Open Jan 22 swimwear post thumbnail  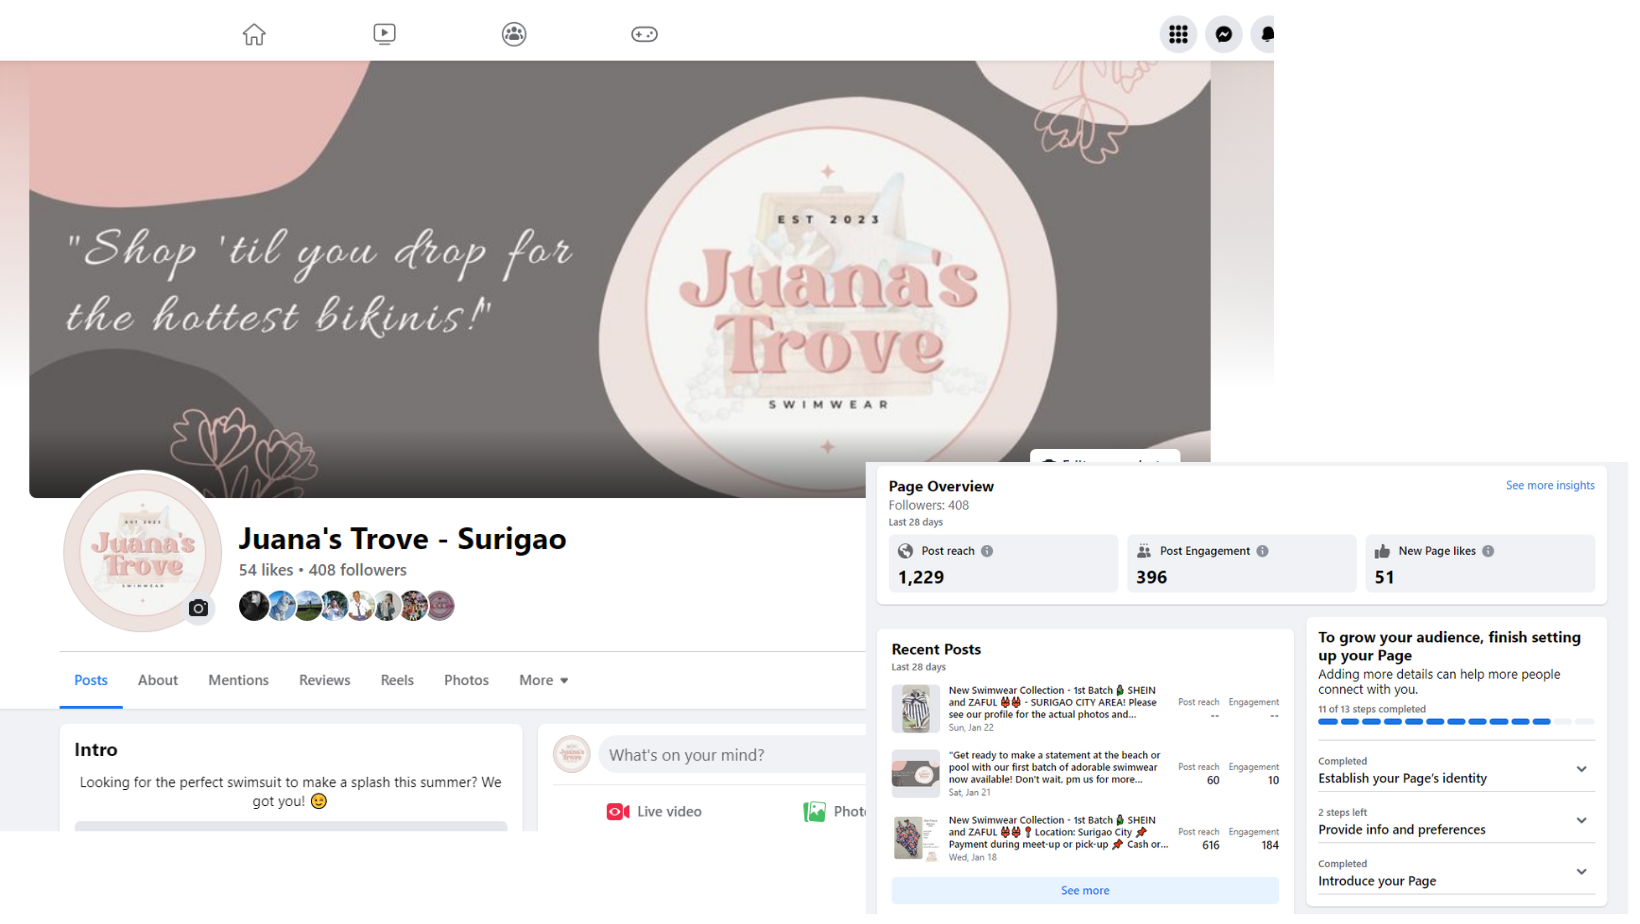pyautogui.click(x=915, y=709)
